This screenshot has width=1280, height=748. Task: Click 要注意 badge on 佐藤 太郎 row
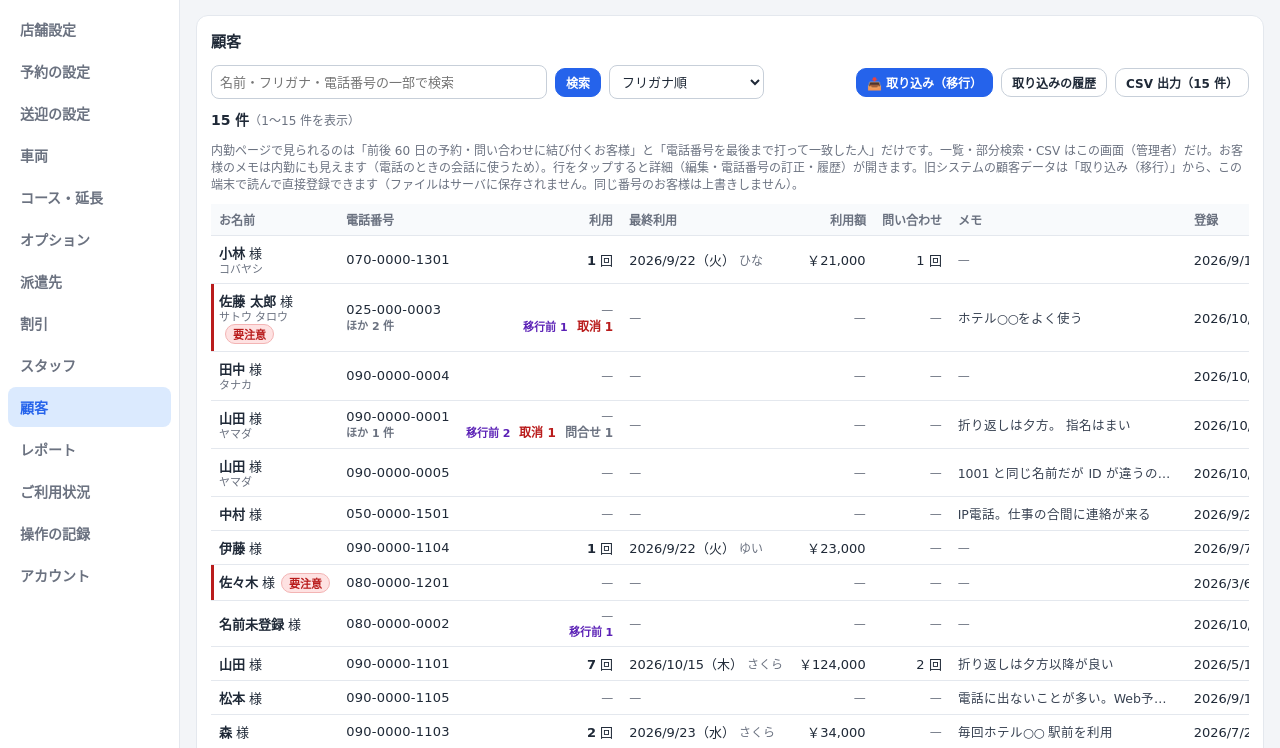tap(249, 334)
